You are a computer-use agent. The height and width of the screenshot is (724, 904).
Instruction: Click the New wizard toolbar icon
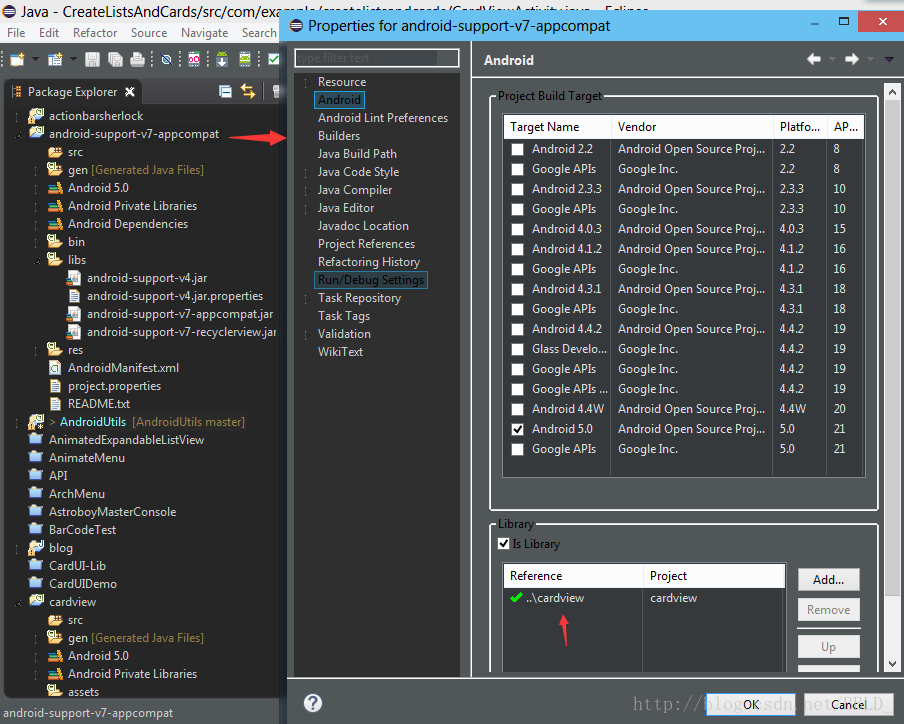(17, 59)
